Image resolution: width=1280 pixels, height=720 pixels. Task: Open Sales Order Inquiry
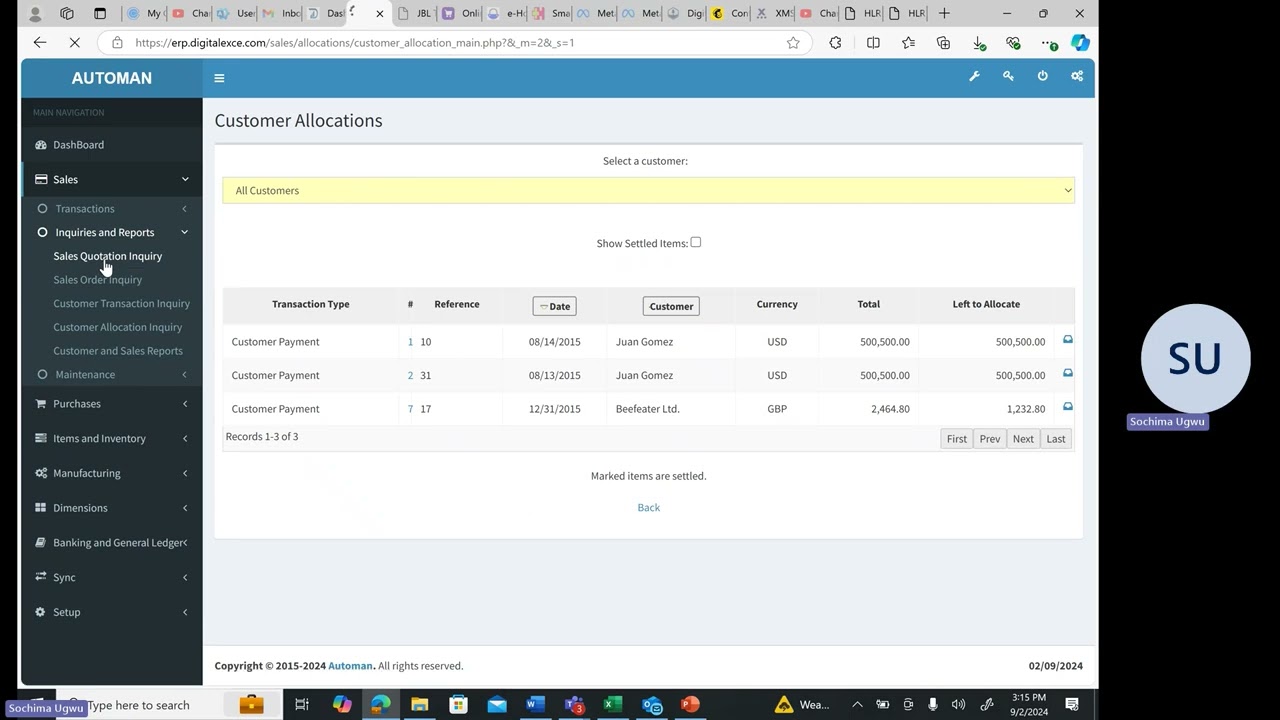(x=97, y=279)
